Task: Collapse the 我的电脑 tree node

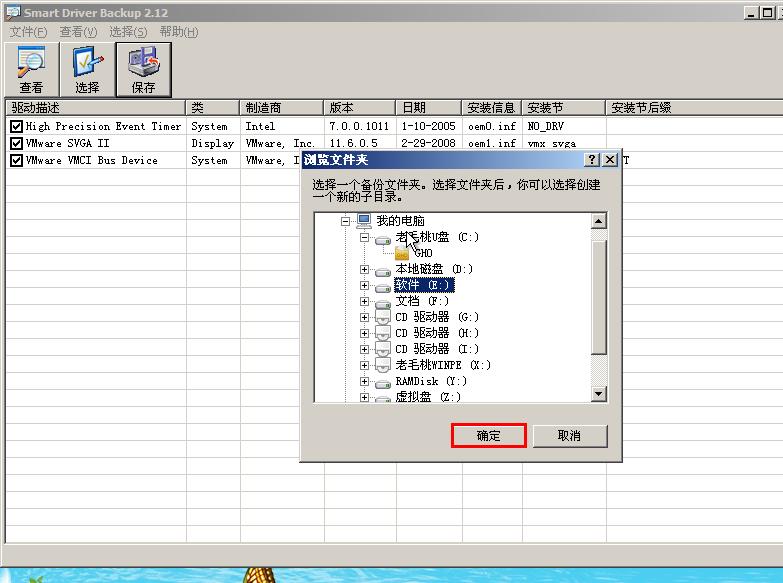Action: click(346, 221)
